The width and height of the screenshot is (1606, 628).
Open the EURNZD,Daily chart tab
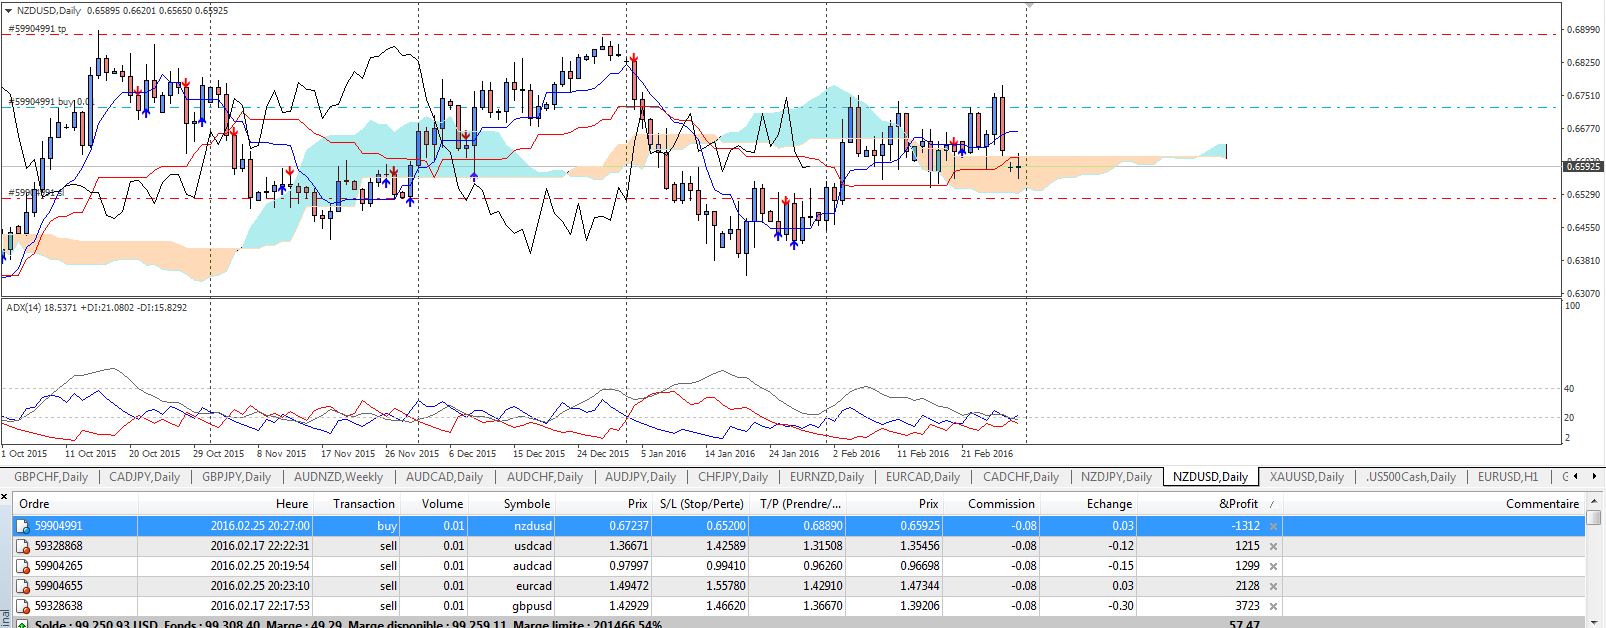(x=826, y=477)
